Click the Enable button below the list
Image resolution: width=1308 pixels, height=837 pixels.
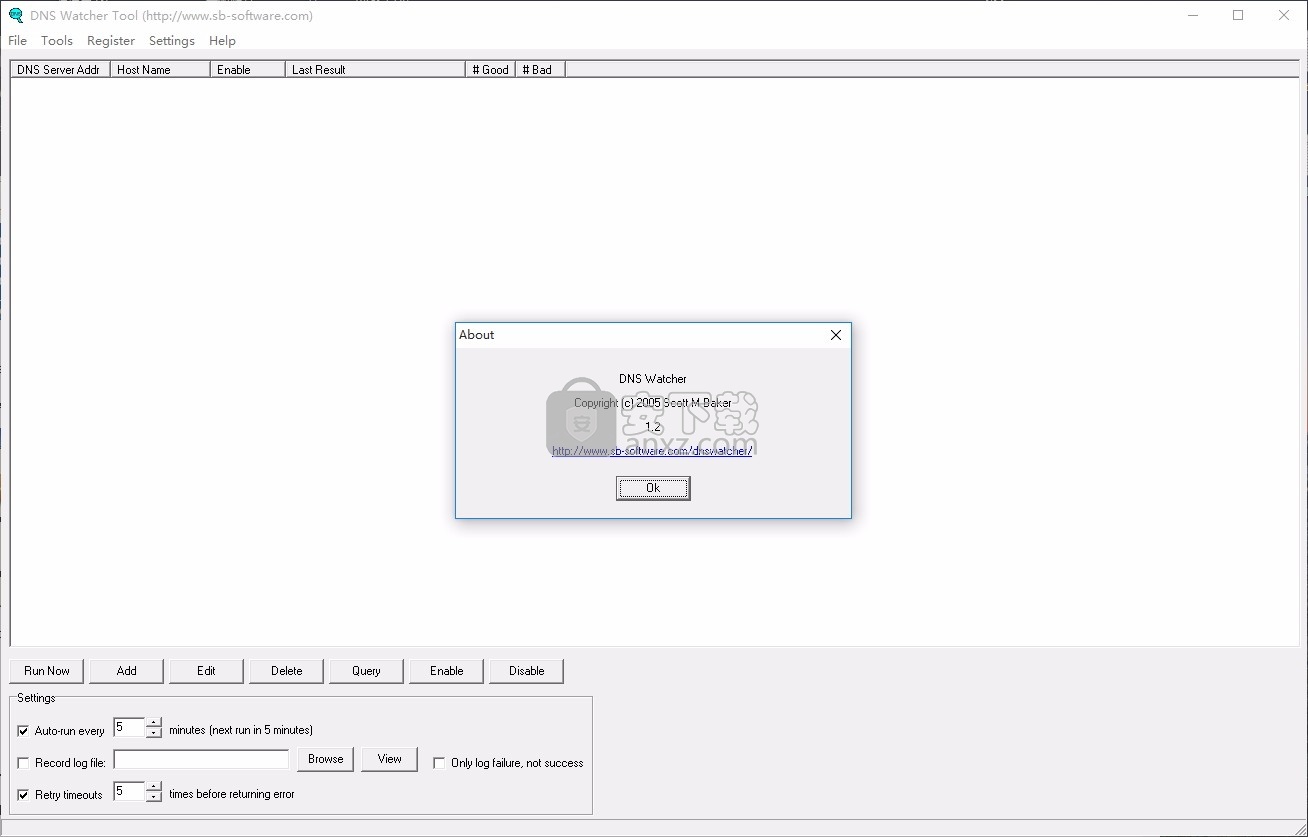[447, 671]
